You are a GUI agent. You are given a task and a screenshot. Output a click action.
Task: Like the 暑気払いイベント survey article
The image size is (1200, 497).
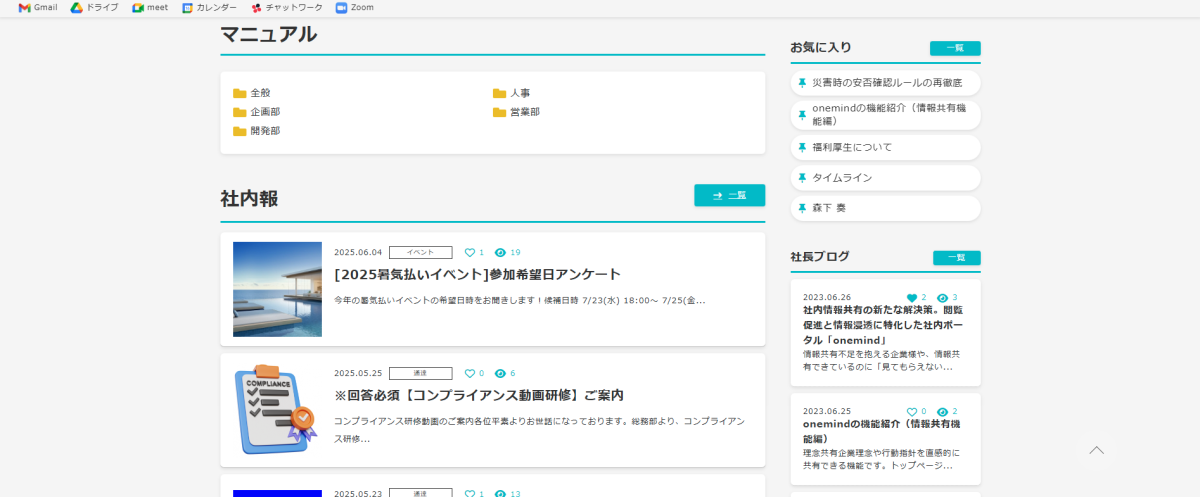470,252
